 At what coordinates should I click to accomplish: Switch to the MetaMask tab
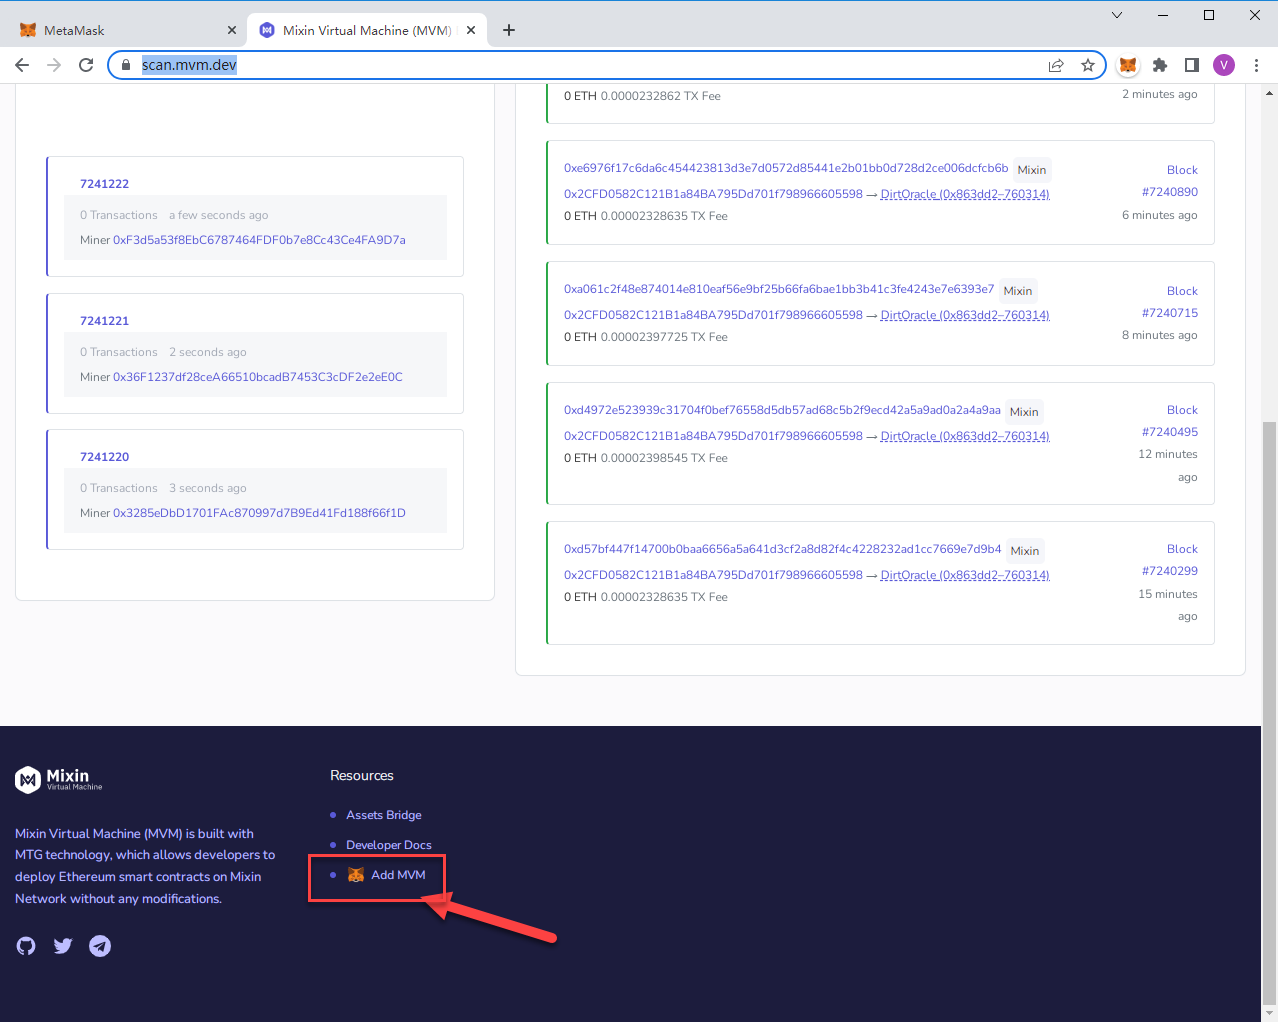tap(120, 30)
